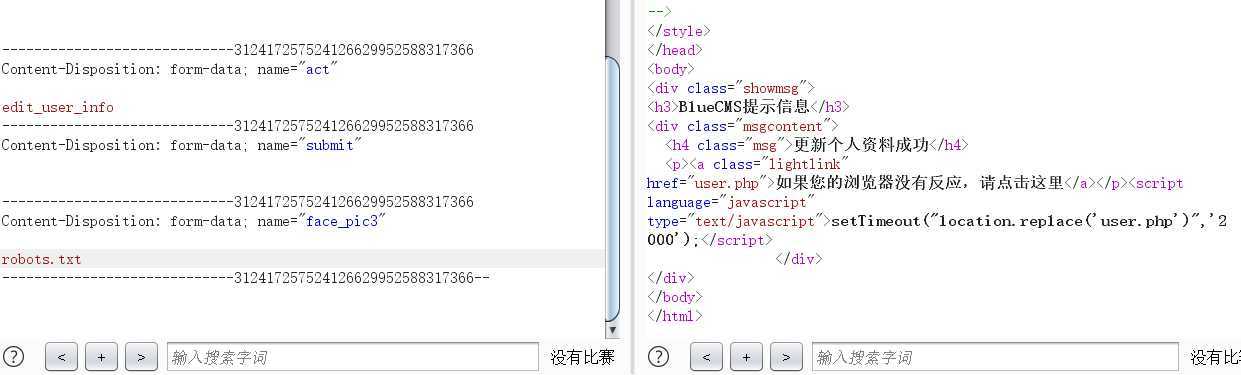Click the closing boundary line ending with --
Screen dimensions: 1241x375
[x=245, y=278]
